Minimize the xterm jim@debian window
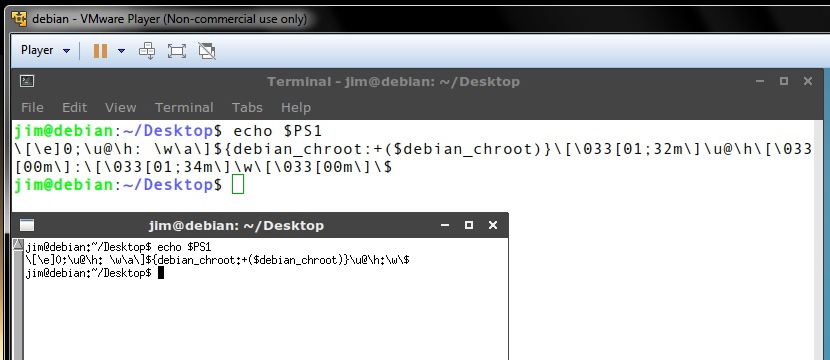This screenshot has height=360, width=830. [445, 226]
